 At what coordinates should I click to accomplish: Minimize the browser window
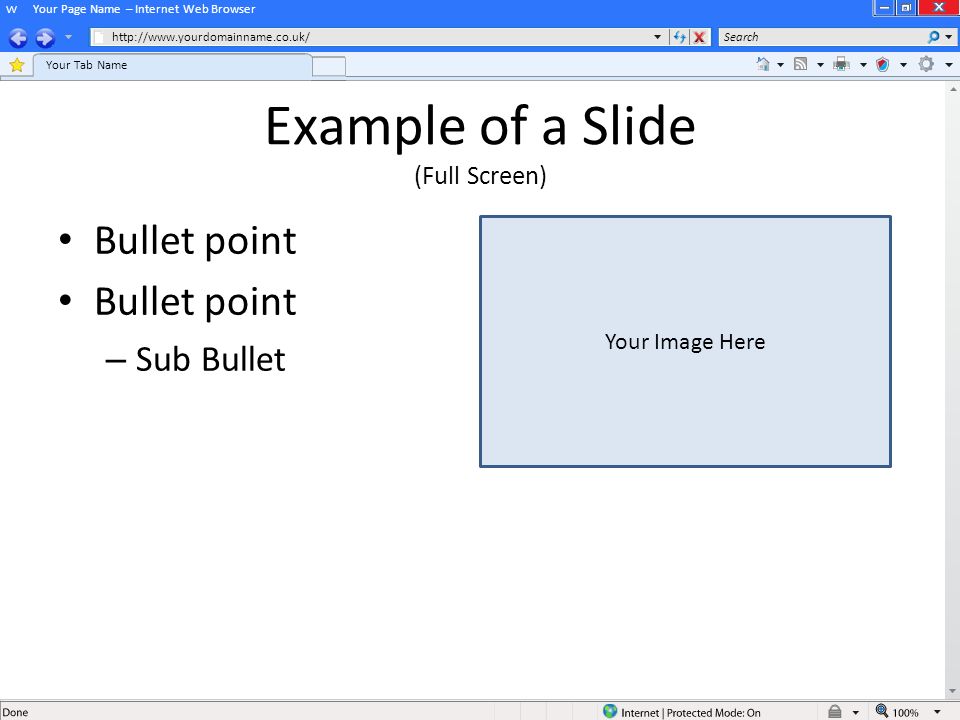[885, 8]
